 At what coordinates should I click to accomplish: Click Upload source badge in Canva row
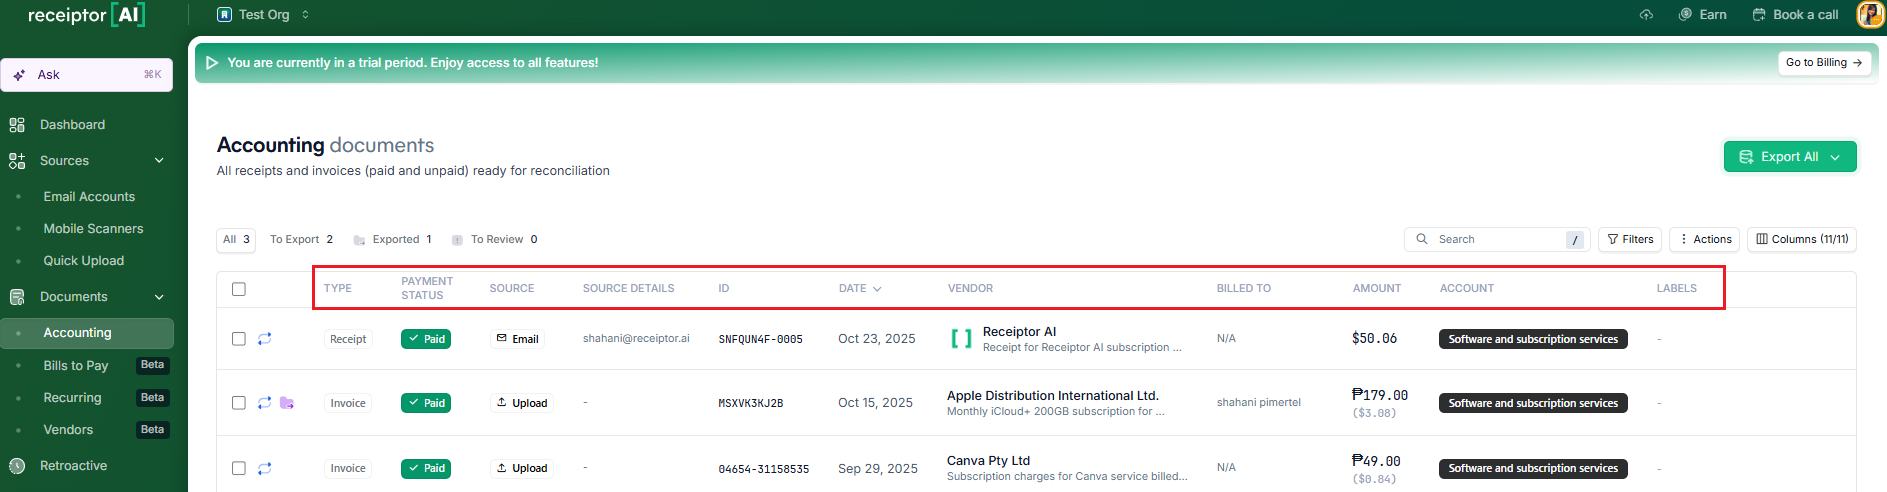521,468
